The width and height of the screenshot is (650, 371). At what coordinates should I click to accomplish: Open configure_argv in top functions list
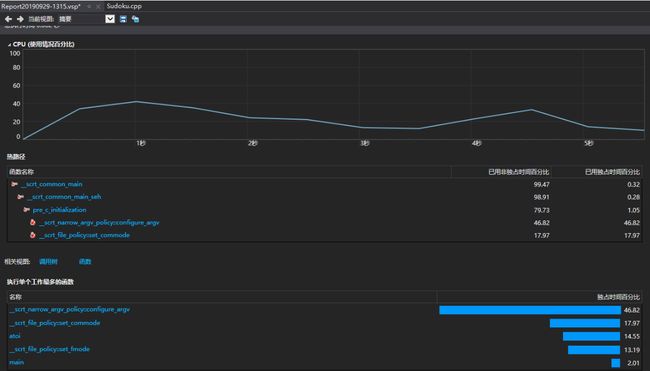pyautogui.click(x=70, y=310)
